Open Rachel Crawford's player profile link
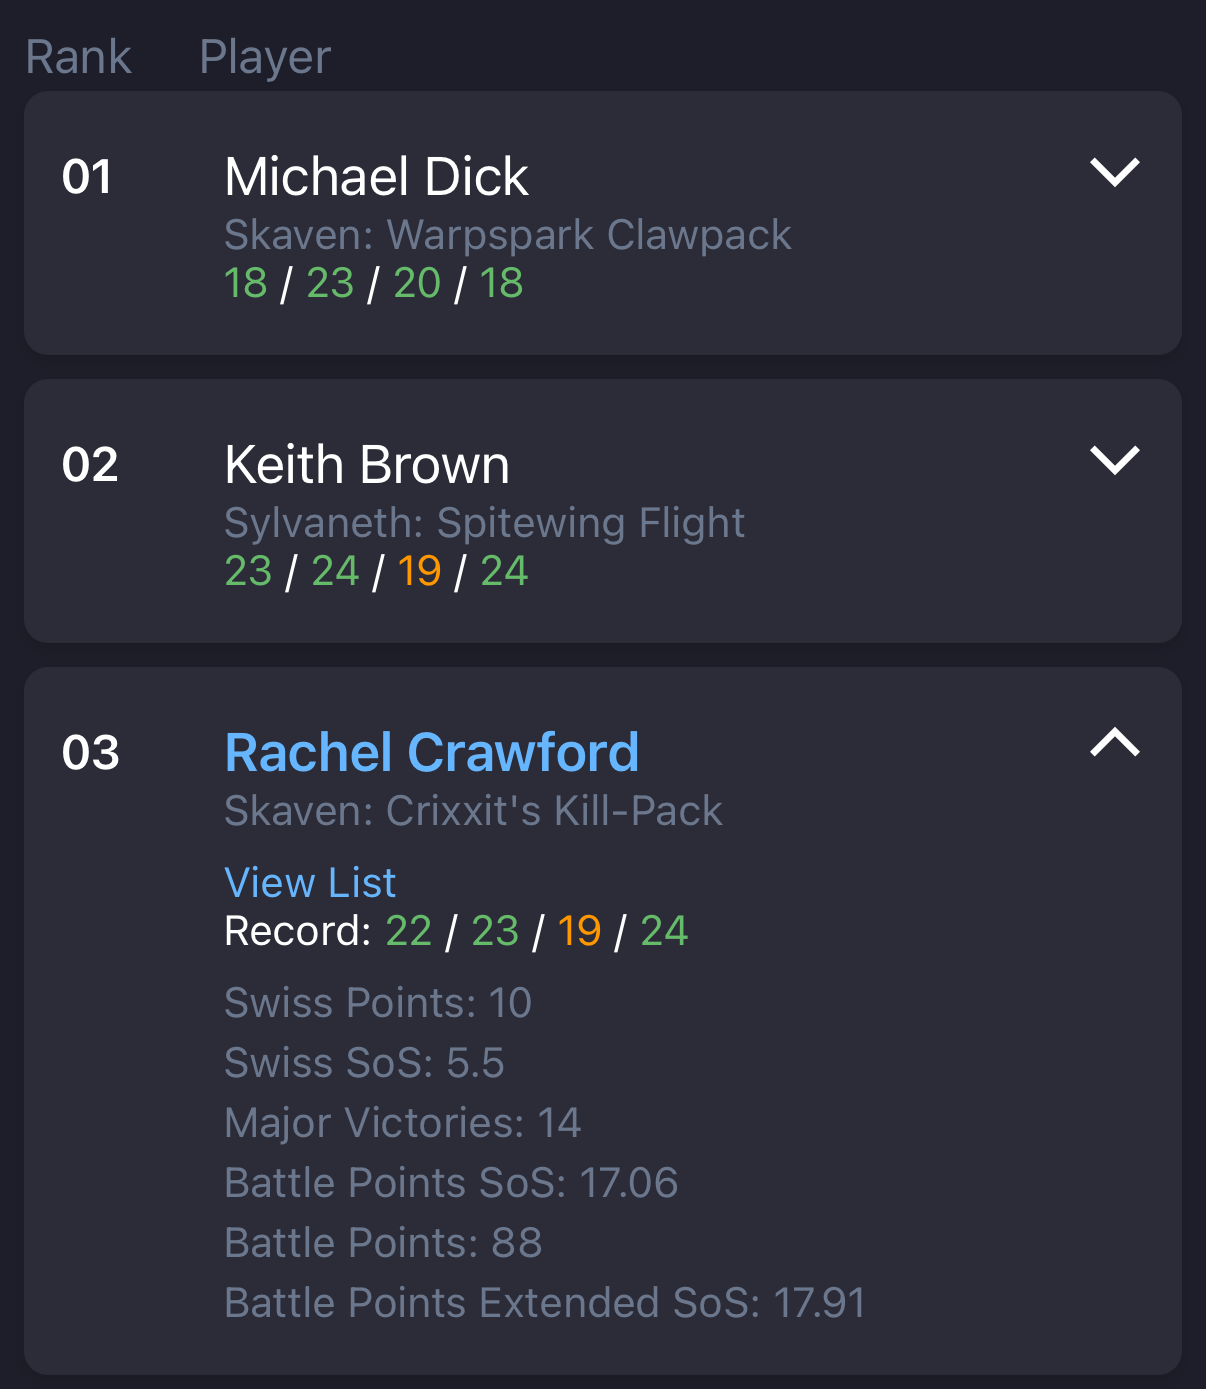This screenshot has height=1389, width=1206. coord(431,752)
